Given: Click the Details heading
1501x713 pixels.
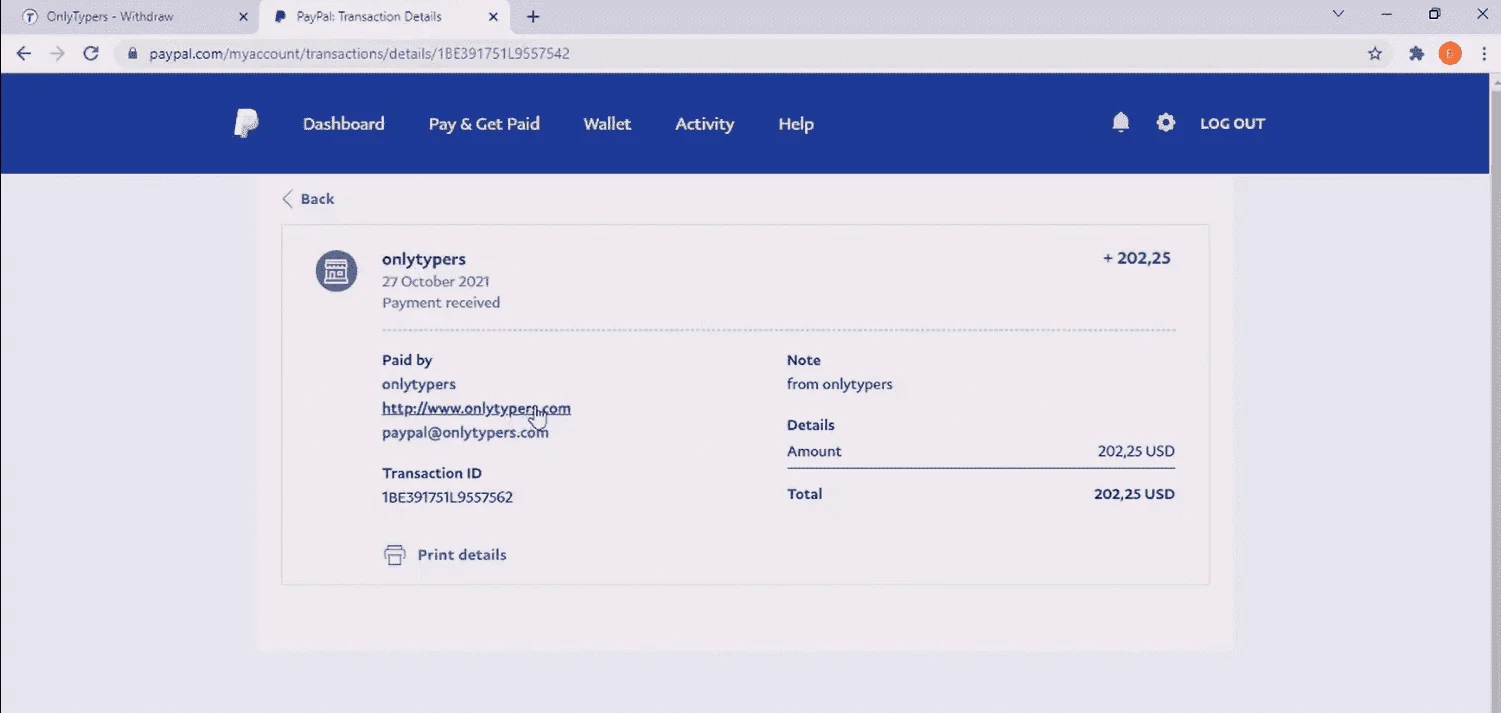Looking at the screenshot, I should click(811, 425).
